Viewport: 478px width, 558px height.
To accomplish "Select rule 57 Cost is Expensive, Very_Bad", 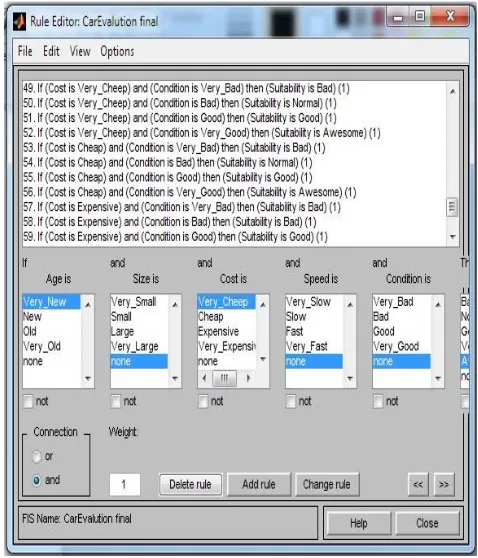I will pos(182,207).
